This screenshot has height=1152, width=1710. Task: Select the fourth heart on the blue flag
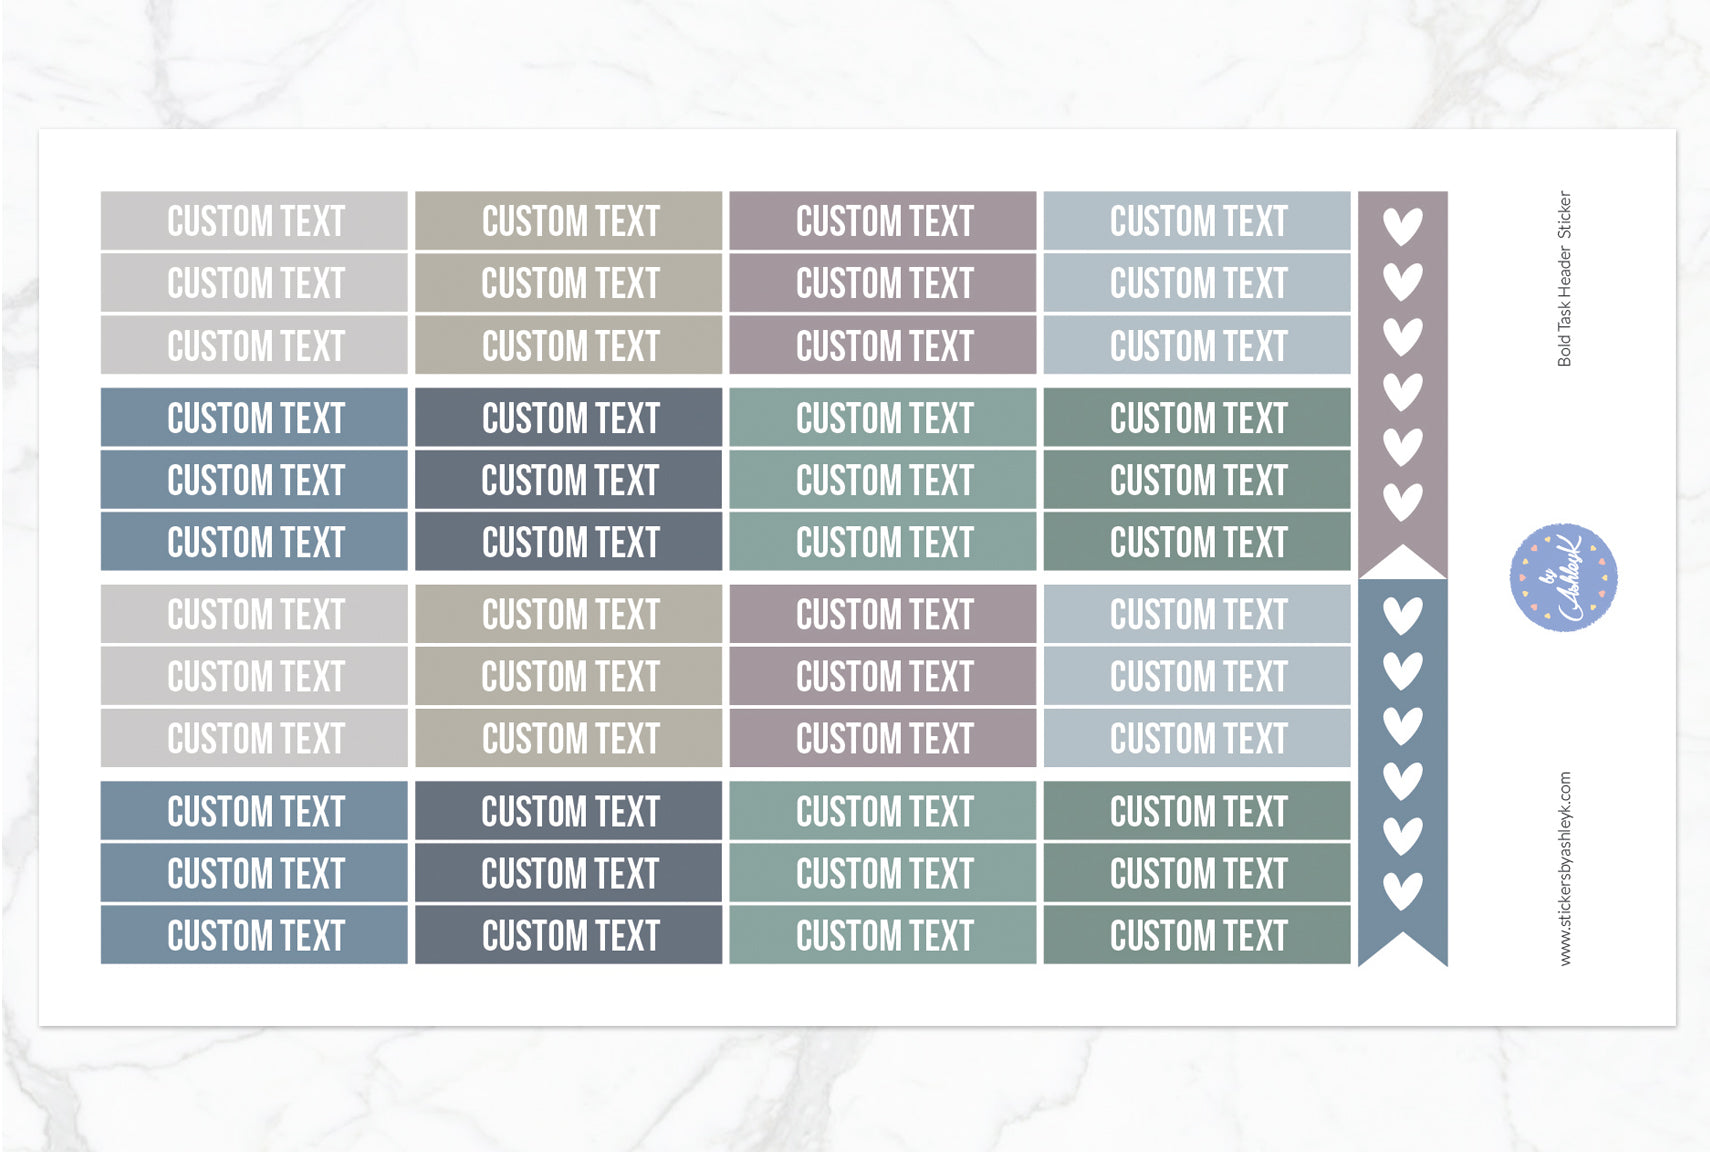1402,780
